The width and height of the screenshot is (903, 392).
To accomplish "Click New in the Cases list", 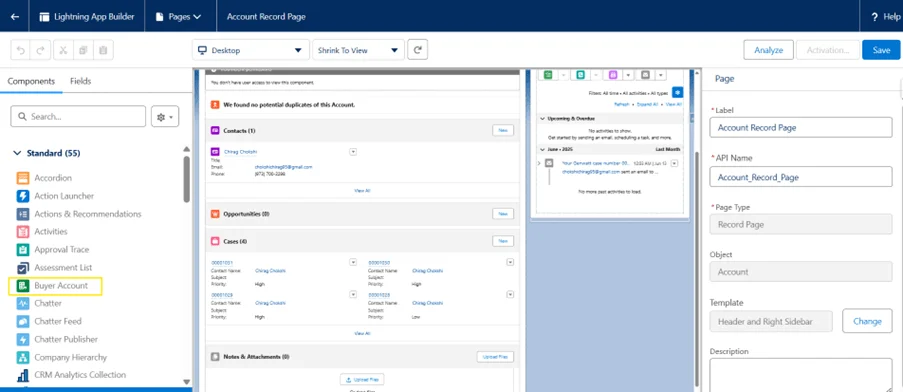I will 503,241.
